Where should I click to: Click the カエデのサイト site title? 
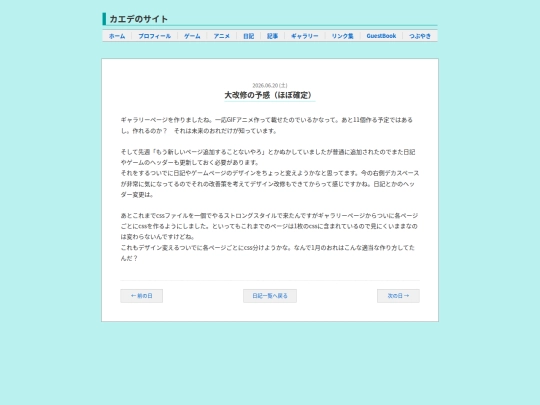click(x=138, y=19)
